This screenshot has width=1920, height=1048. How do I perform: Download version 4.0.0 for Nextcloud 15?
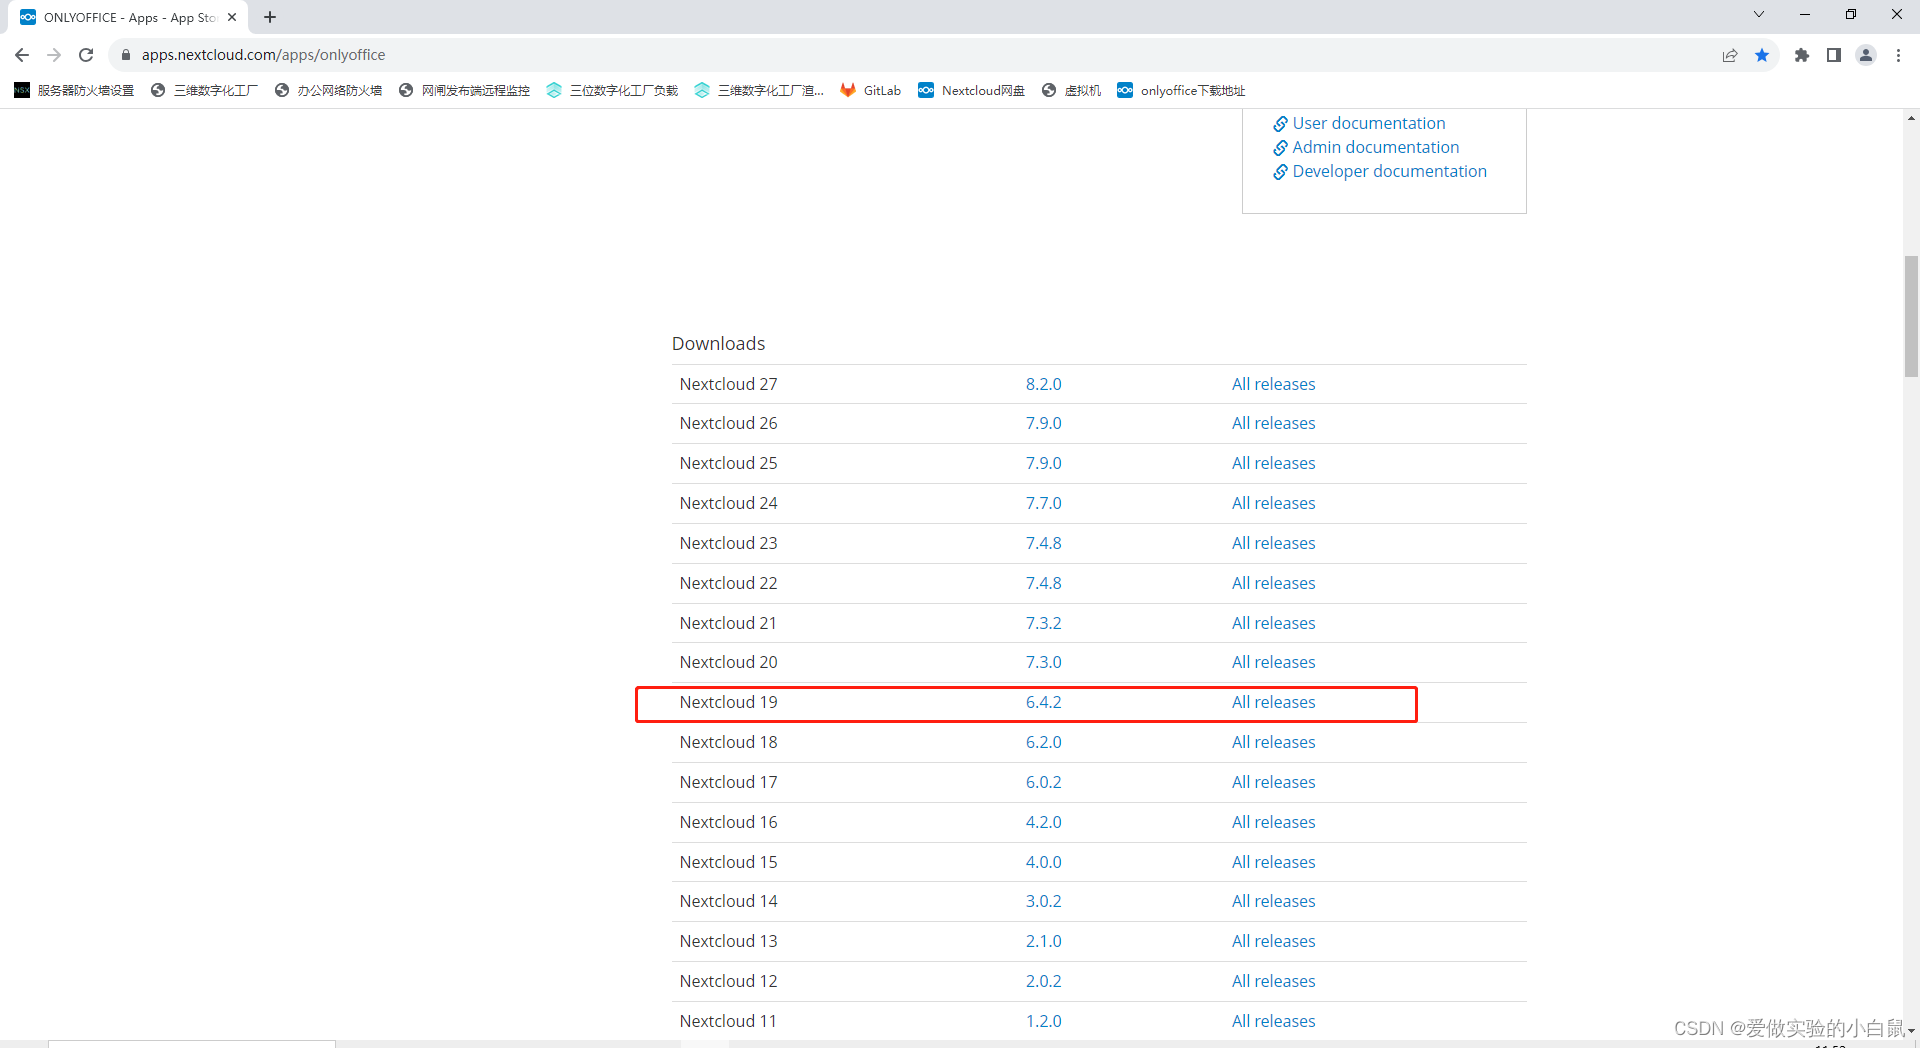coord(1043,862)
